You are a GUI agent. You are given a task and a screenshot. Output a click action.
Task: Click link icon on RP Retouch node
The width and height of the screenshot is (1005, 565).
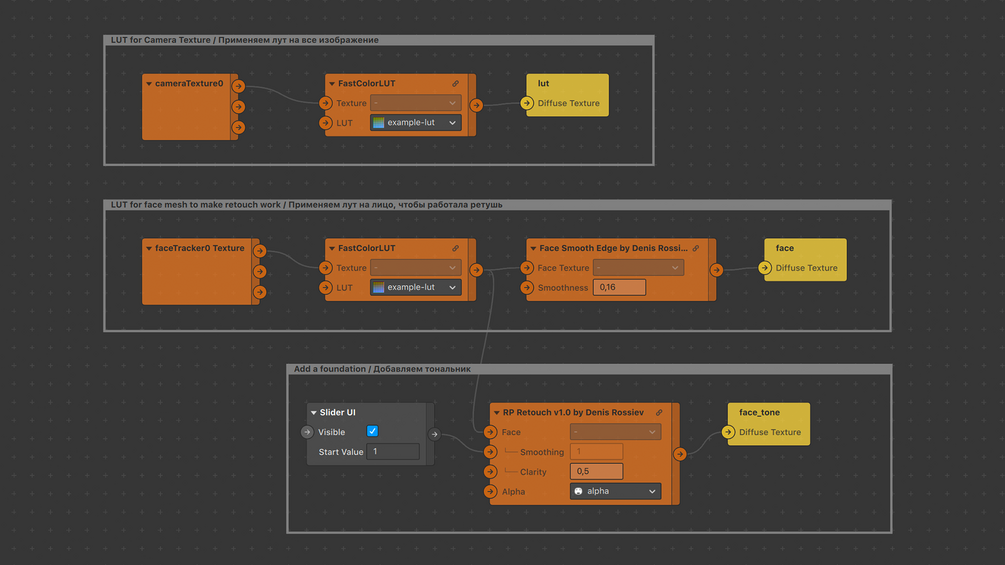point(660,413)
